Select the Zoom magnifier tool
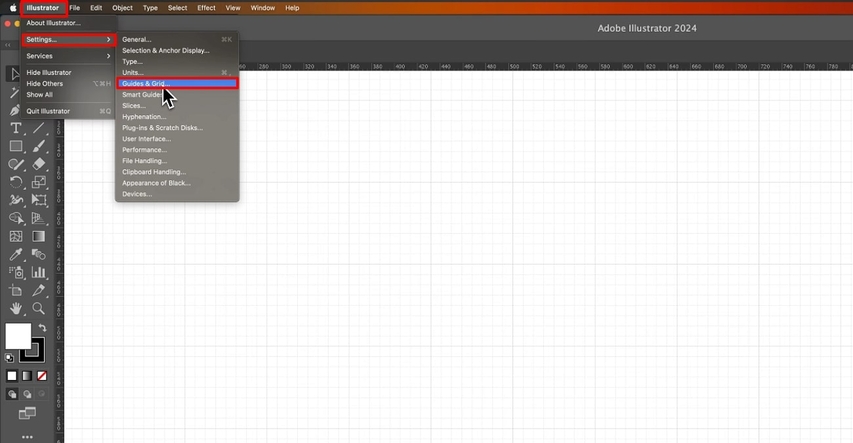The image size is (853, 443). pos(39,308)
